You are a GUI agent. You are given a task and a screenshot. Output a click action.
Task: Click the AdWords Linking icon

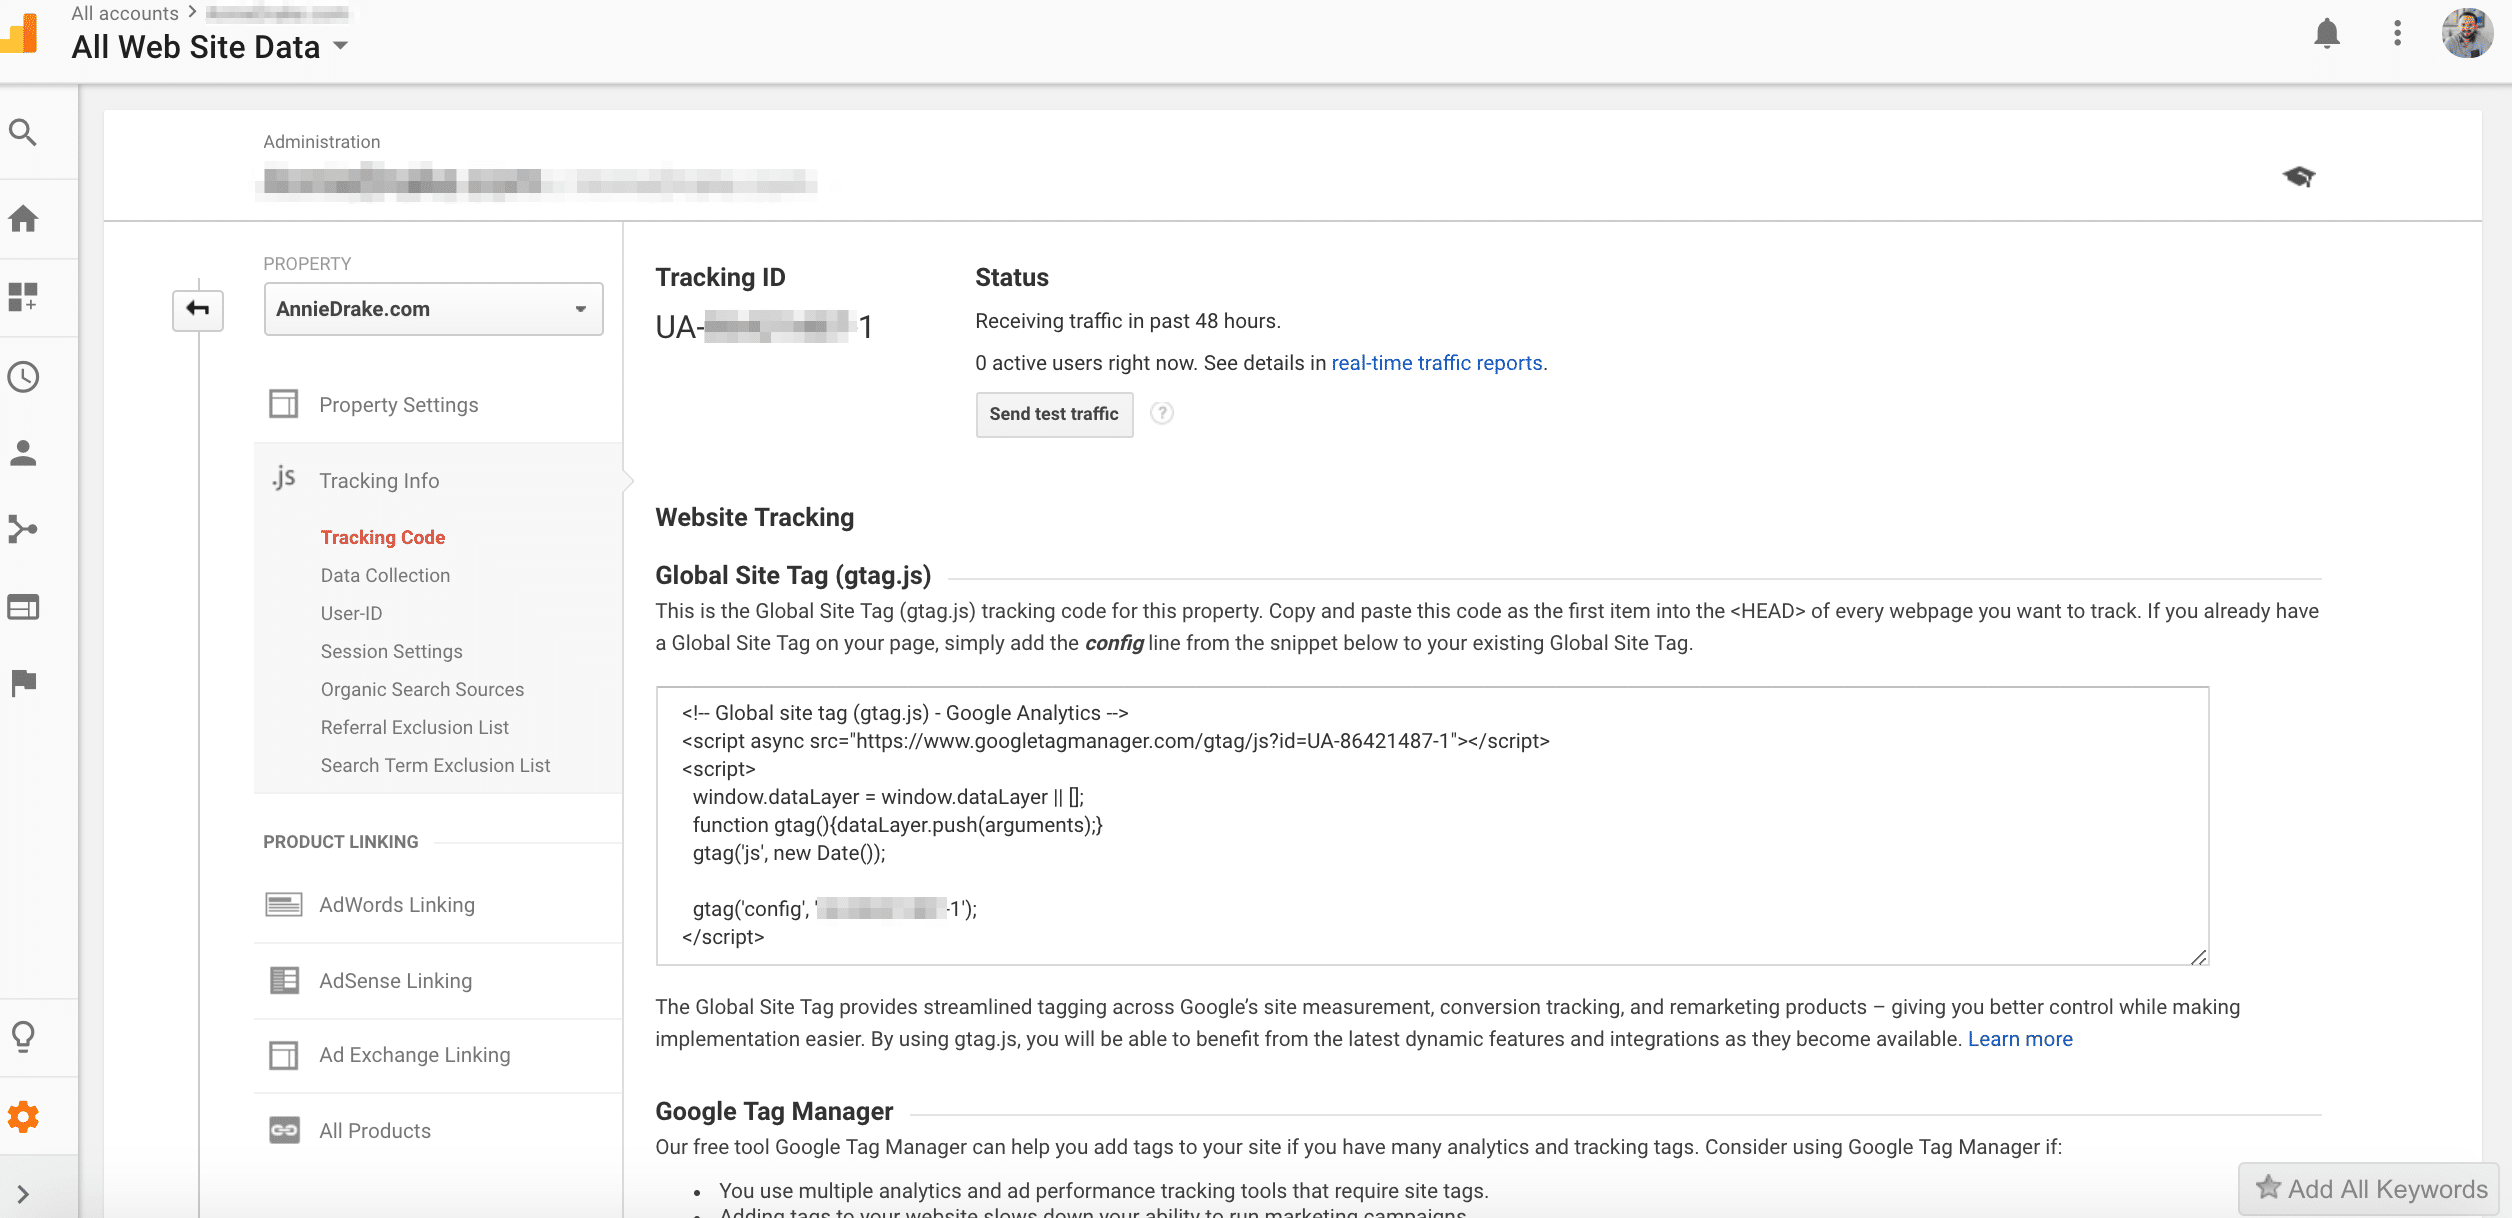point(284,904)
